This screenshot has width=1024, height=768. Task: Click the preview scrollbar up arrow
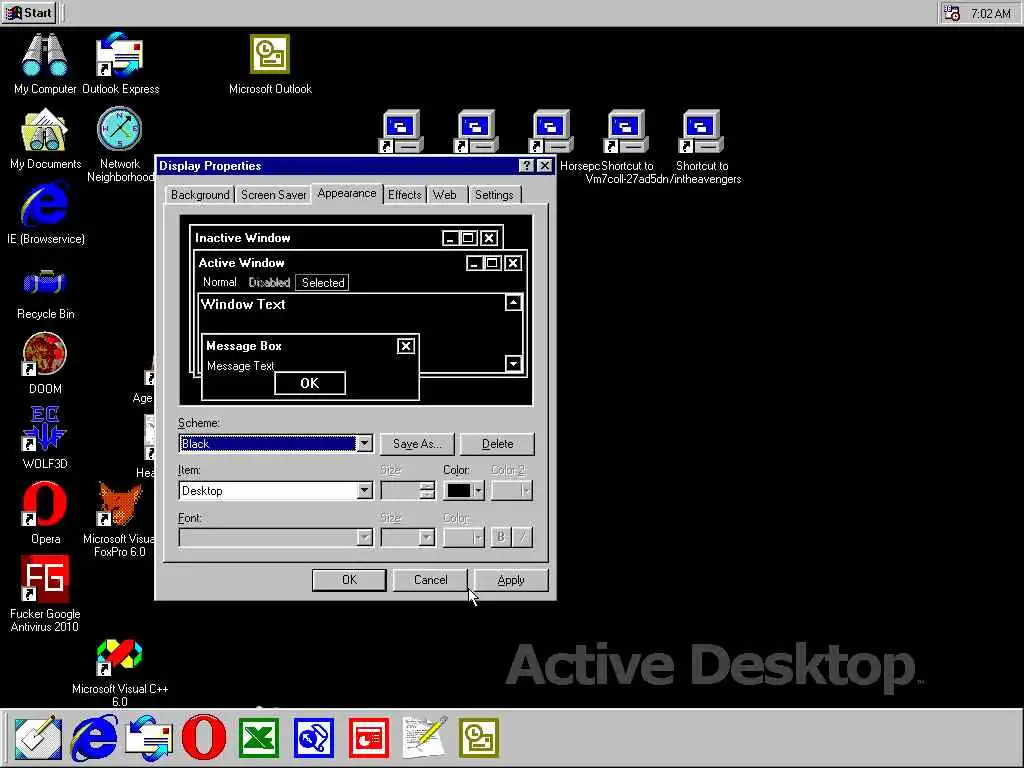513,302
